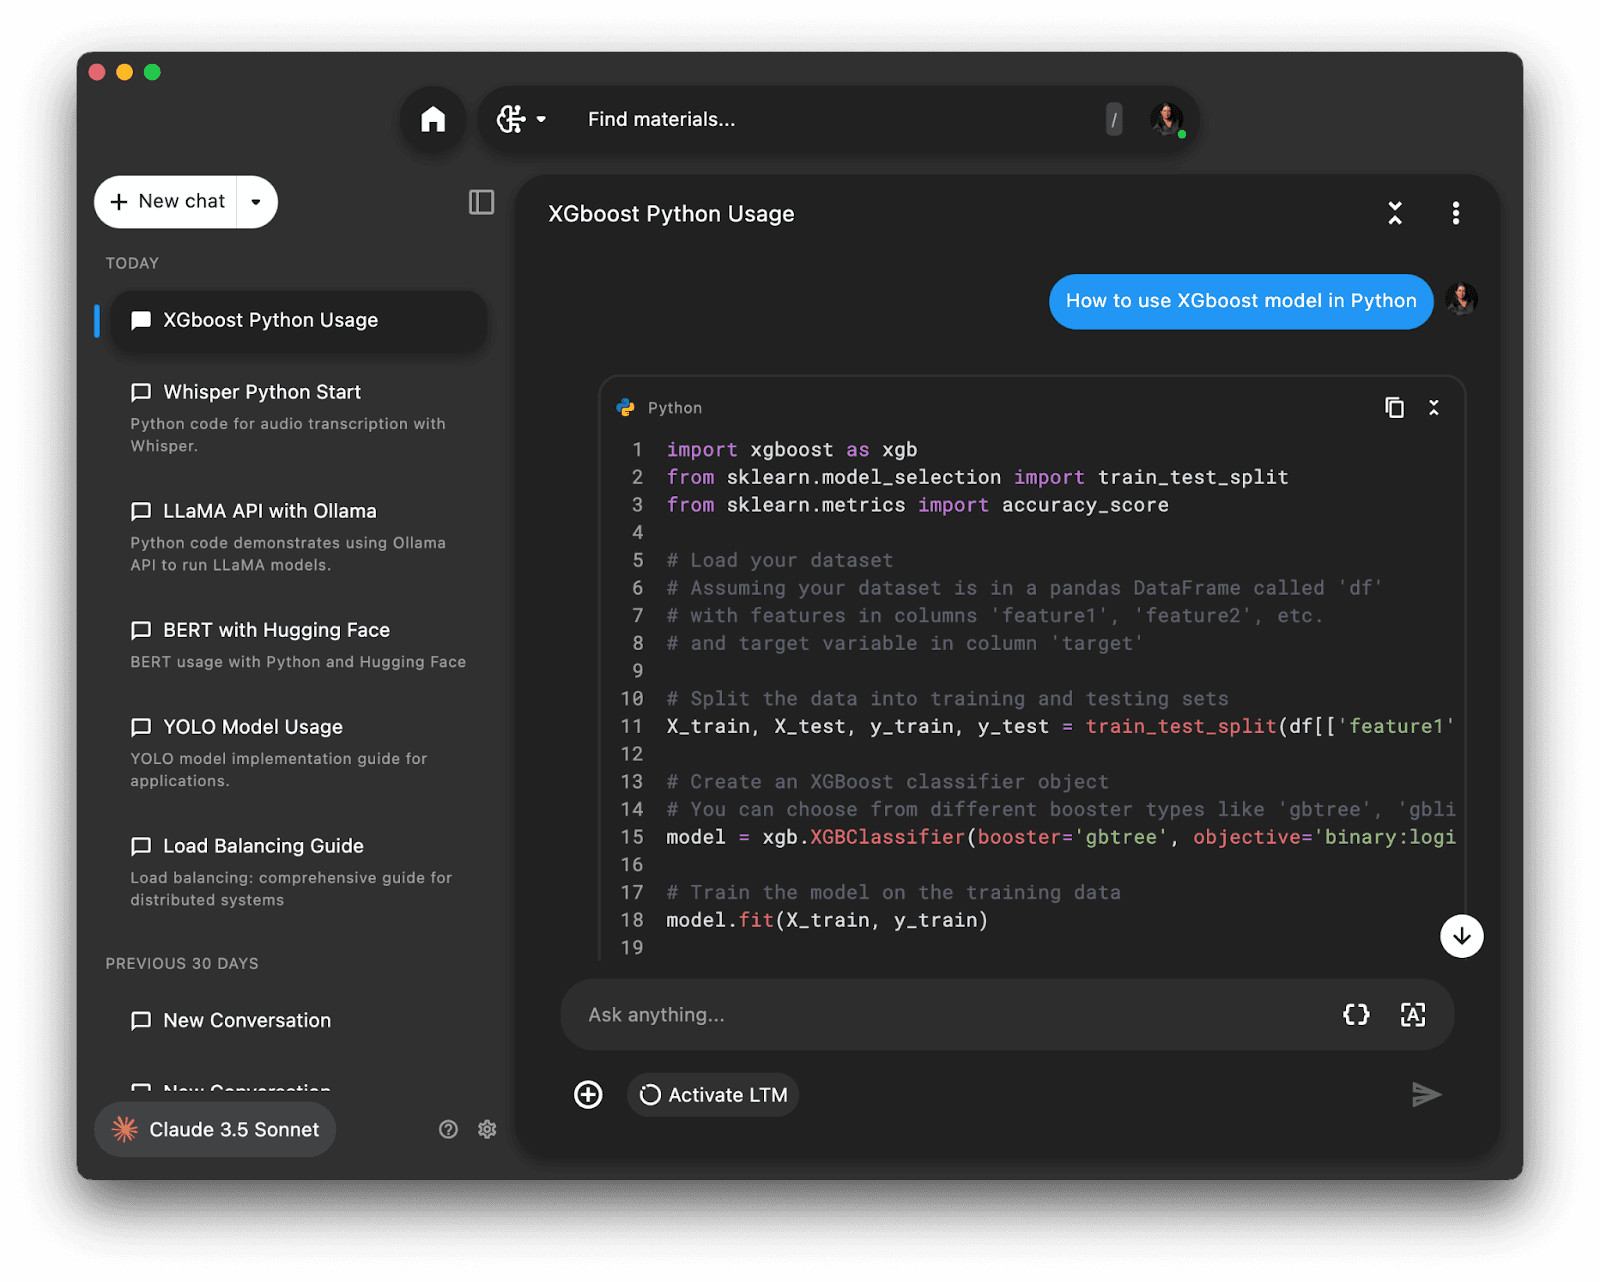Click chat icon beside Load Balancing Guide

coord(141,846)
